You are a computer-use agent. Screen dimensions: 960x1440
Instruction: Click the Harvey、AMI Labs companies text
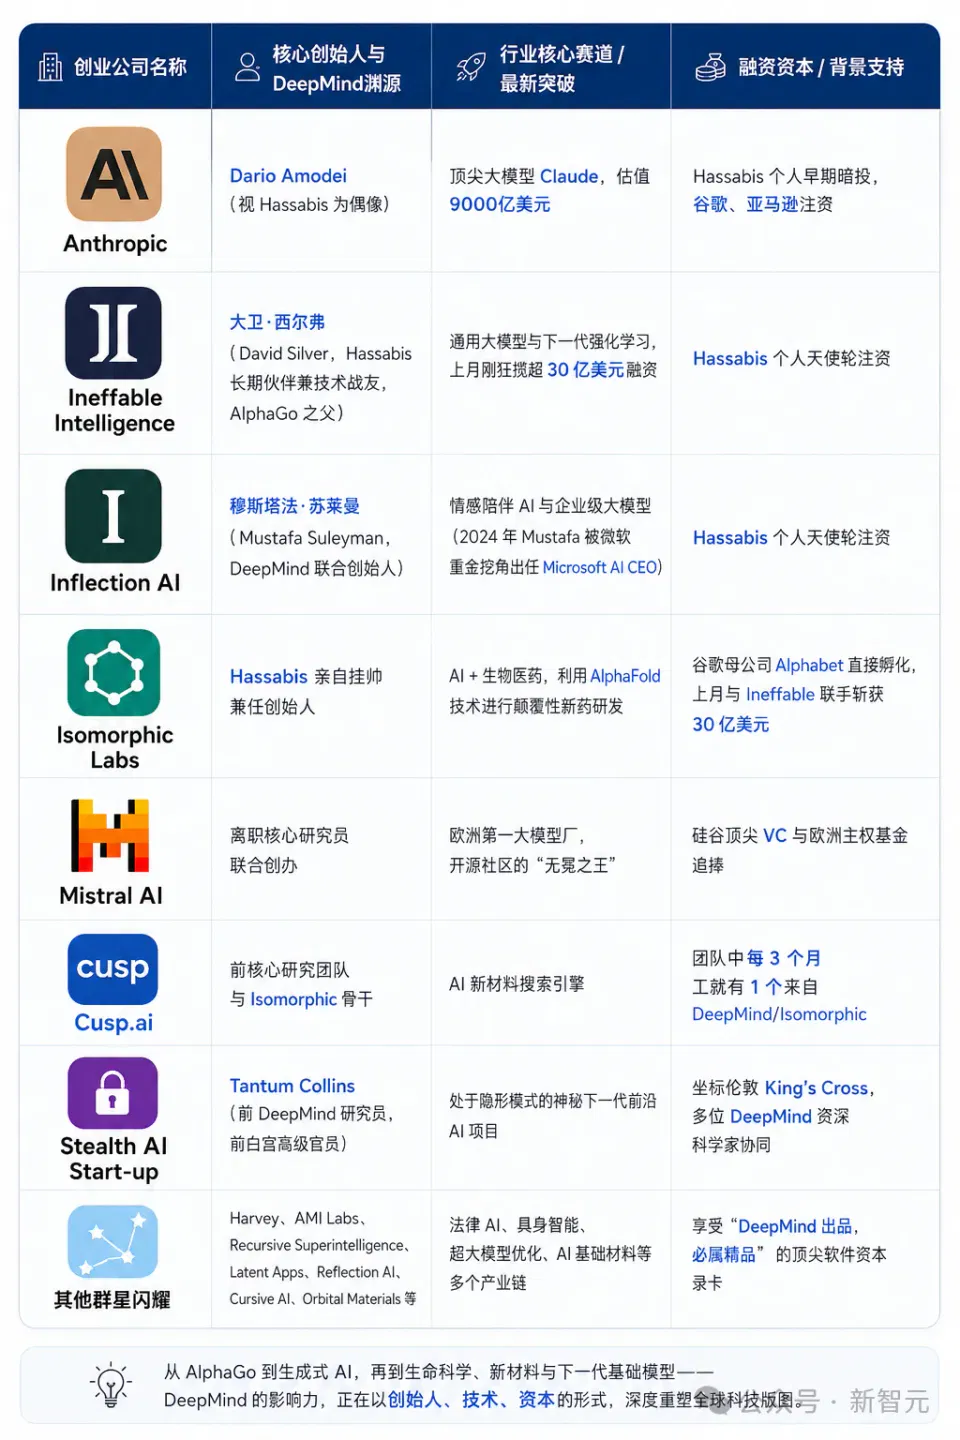coord(298,1219)
